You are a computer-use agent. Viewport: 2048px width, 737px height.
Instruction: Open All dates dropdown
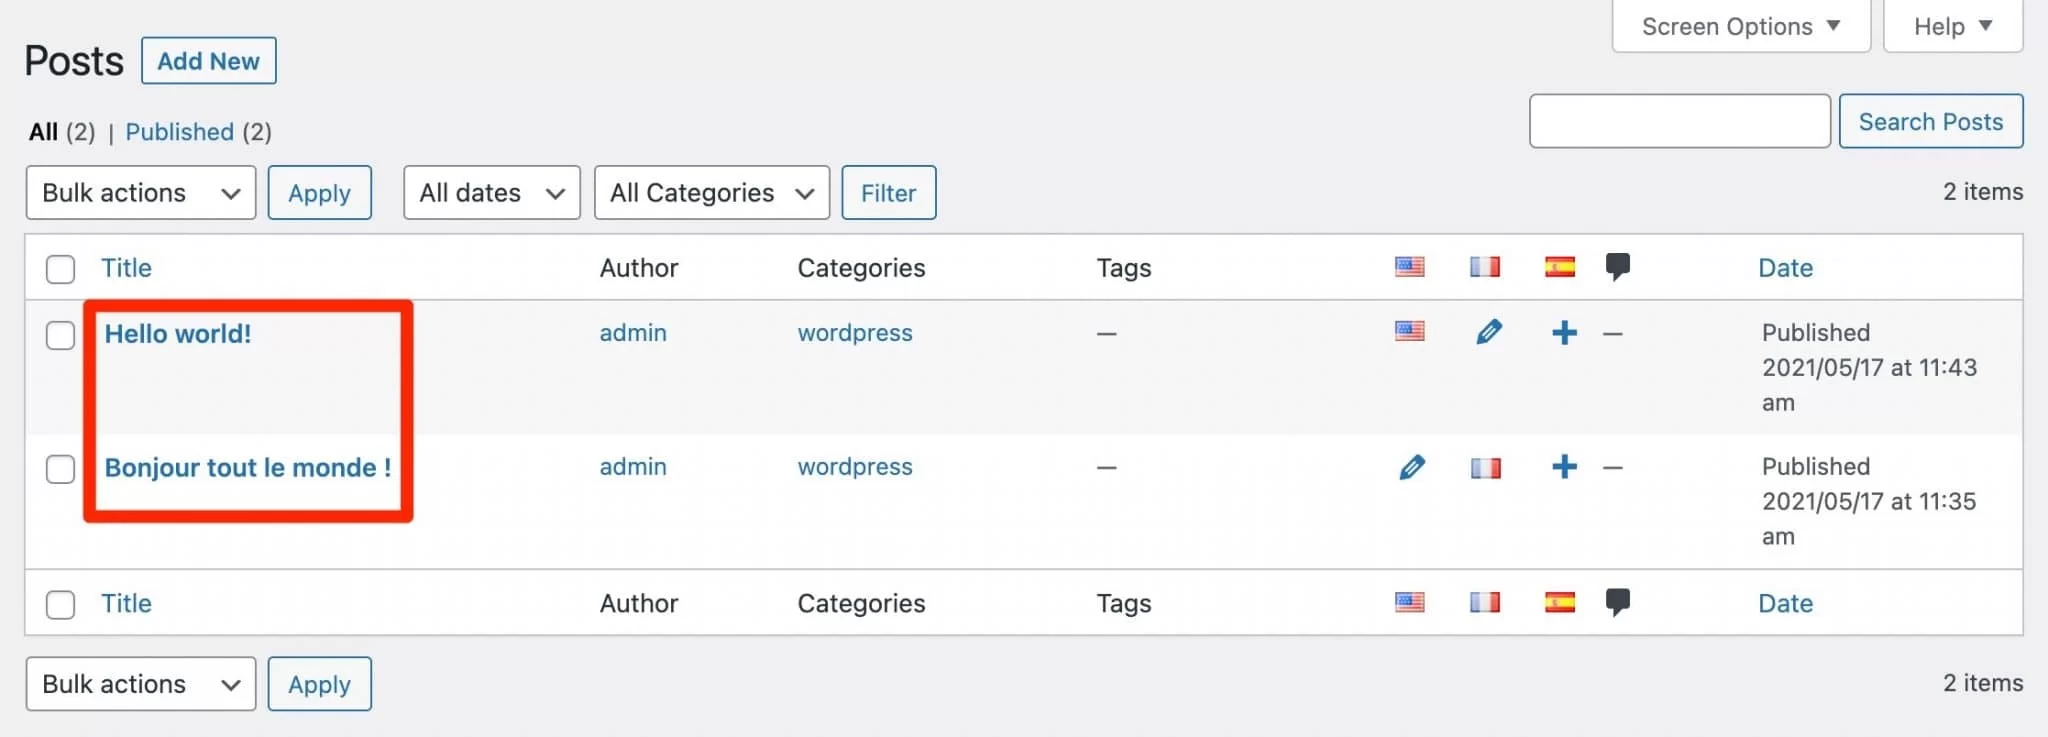coord(492,192)
